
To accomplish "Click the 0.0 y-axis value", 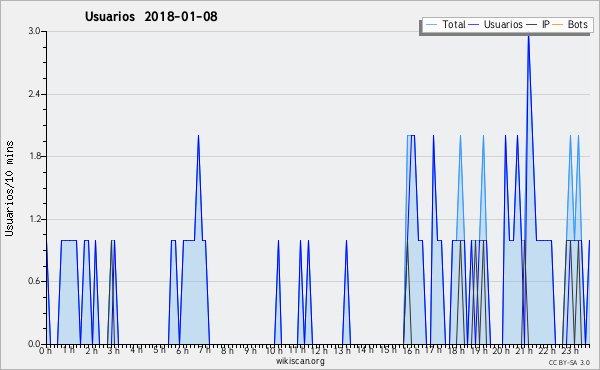I will coord(34,344).
